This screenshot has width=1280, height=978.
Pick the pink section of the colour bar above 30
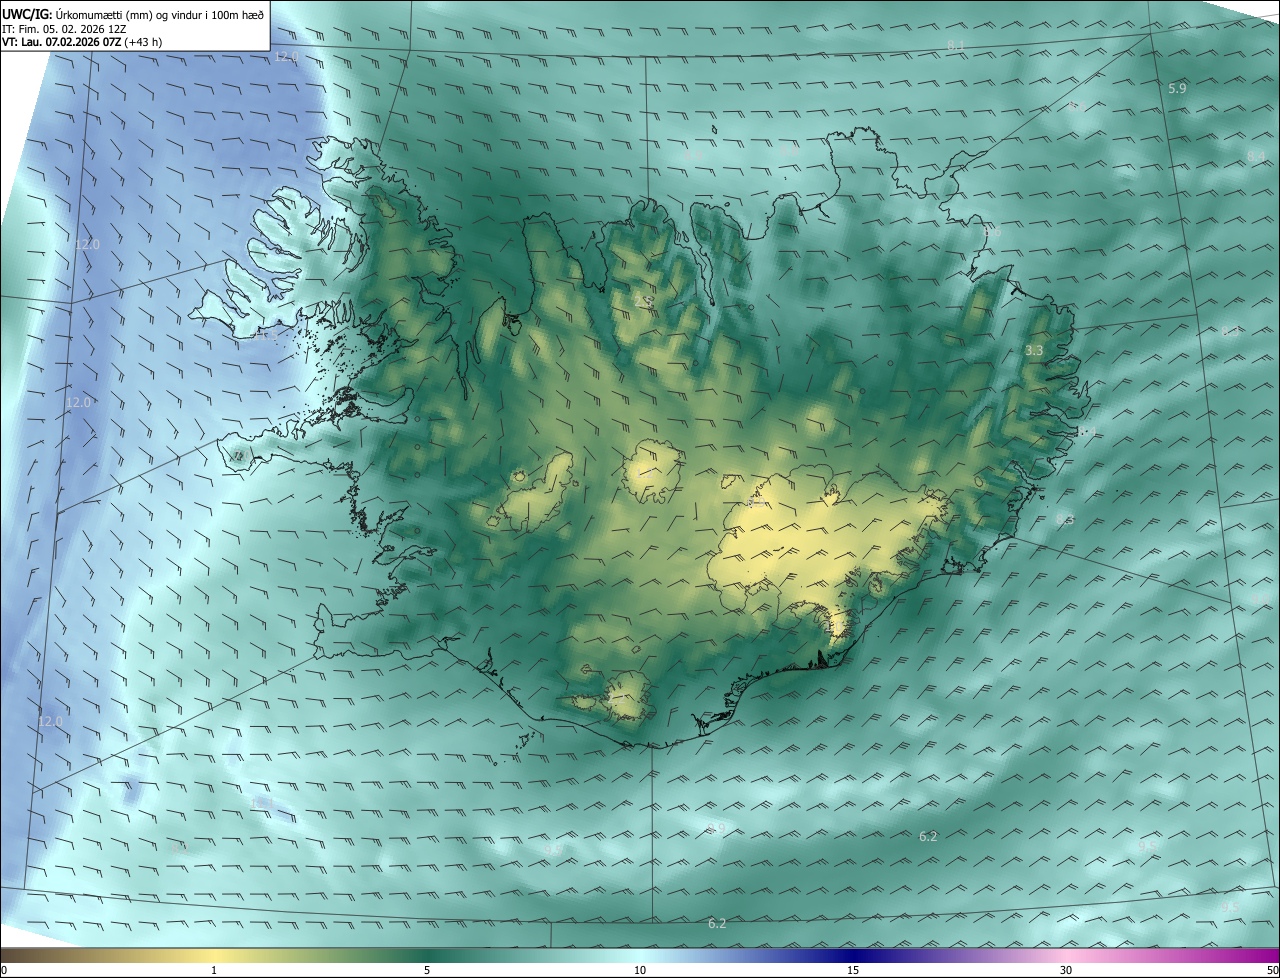point(1066,956)
